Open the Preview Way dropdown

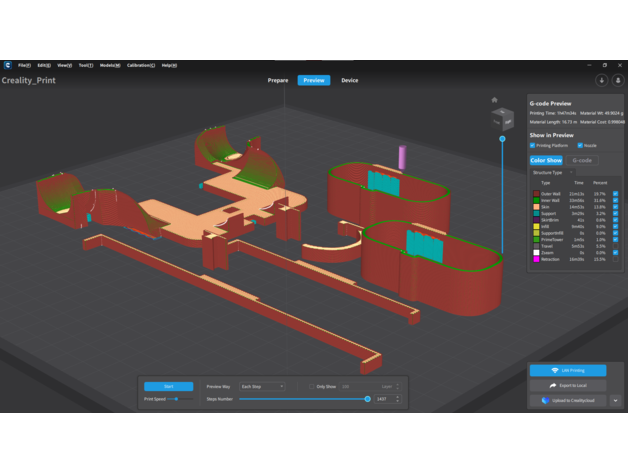(x=260, y=386)
